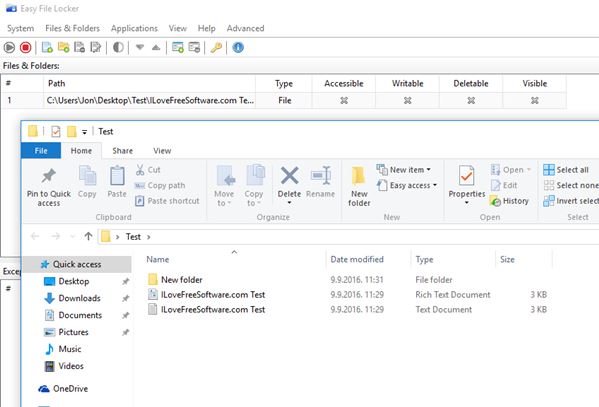Select the locked file path row

[x=283, y=101]
